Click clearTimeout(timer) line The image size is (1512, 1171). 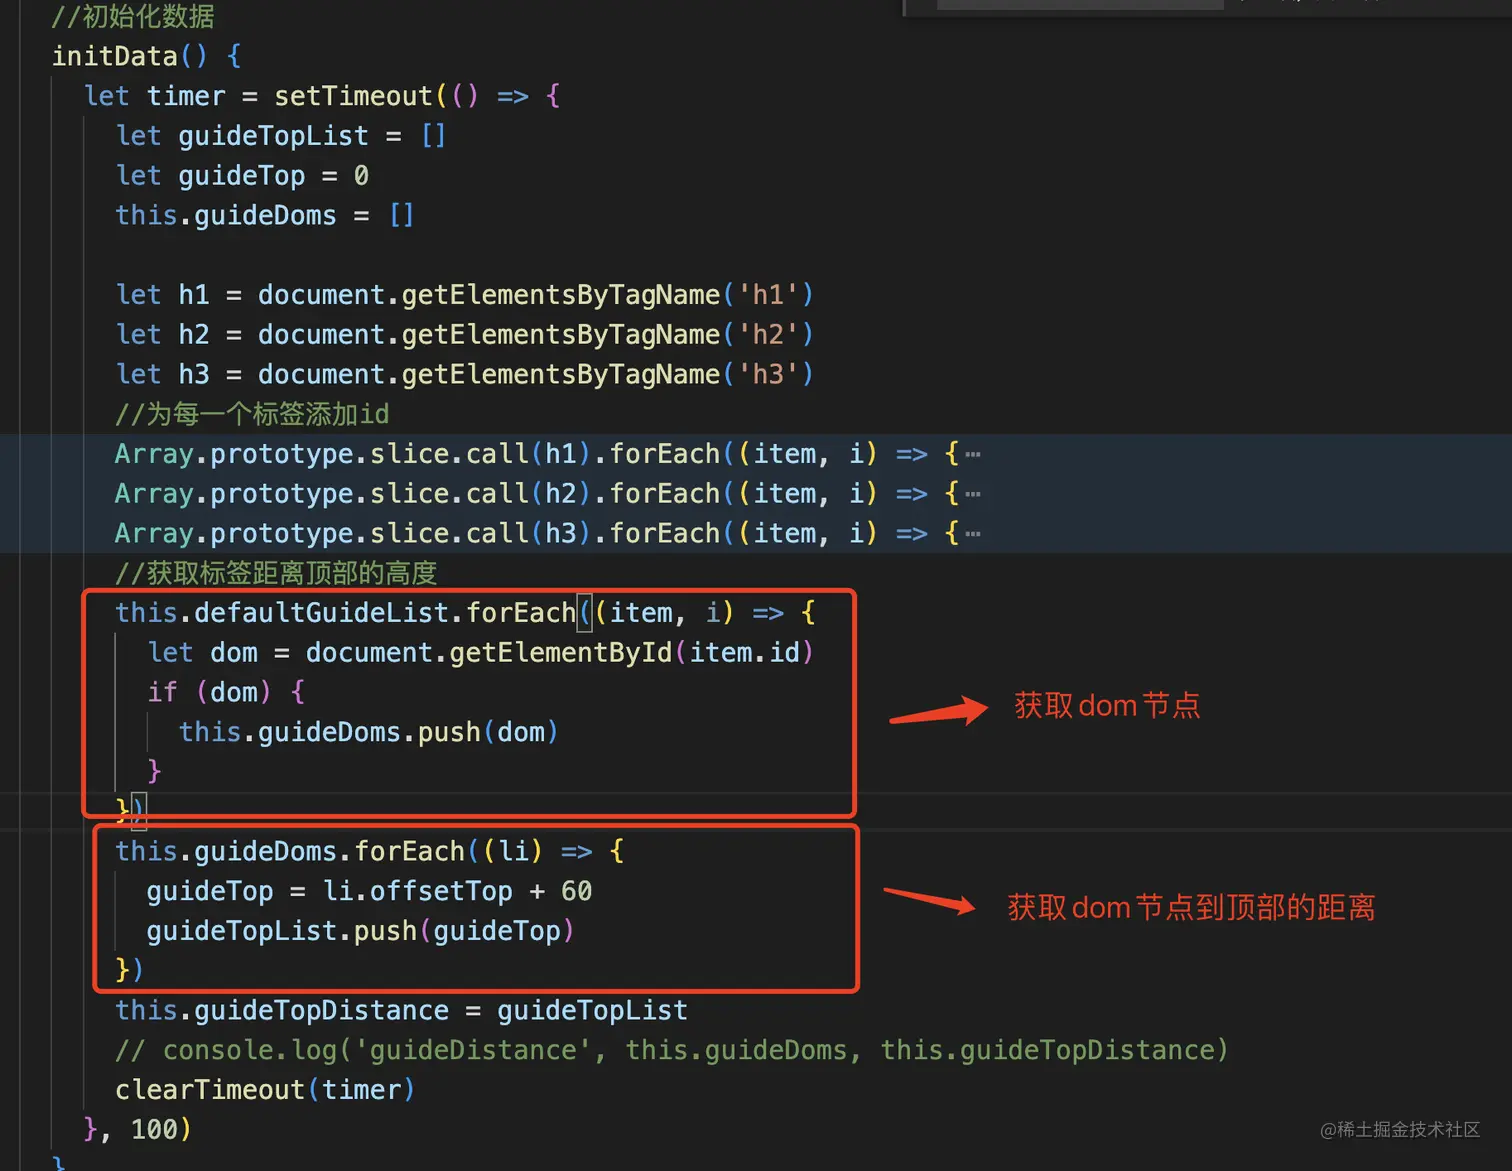265,1090
